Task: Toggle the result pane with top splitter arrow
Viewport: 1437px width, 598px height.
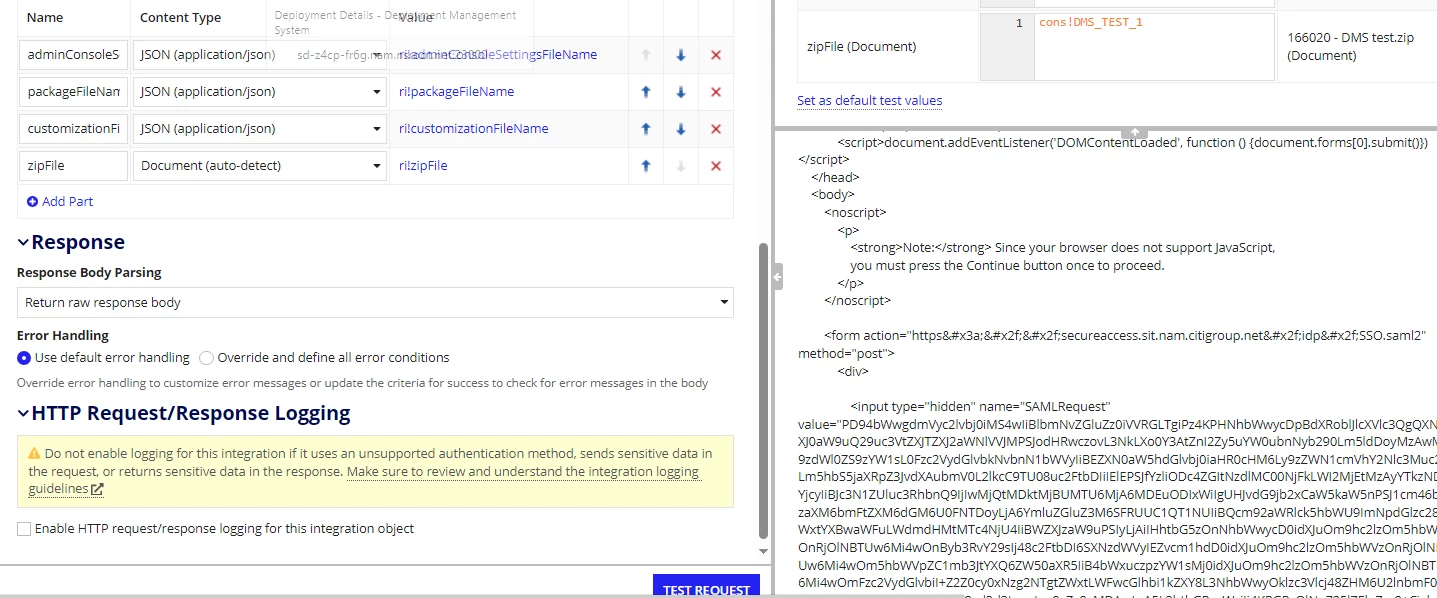Action: [x=1136, y=132]
